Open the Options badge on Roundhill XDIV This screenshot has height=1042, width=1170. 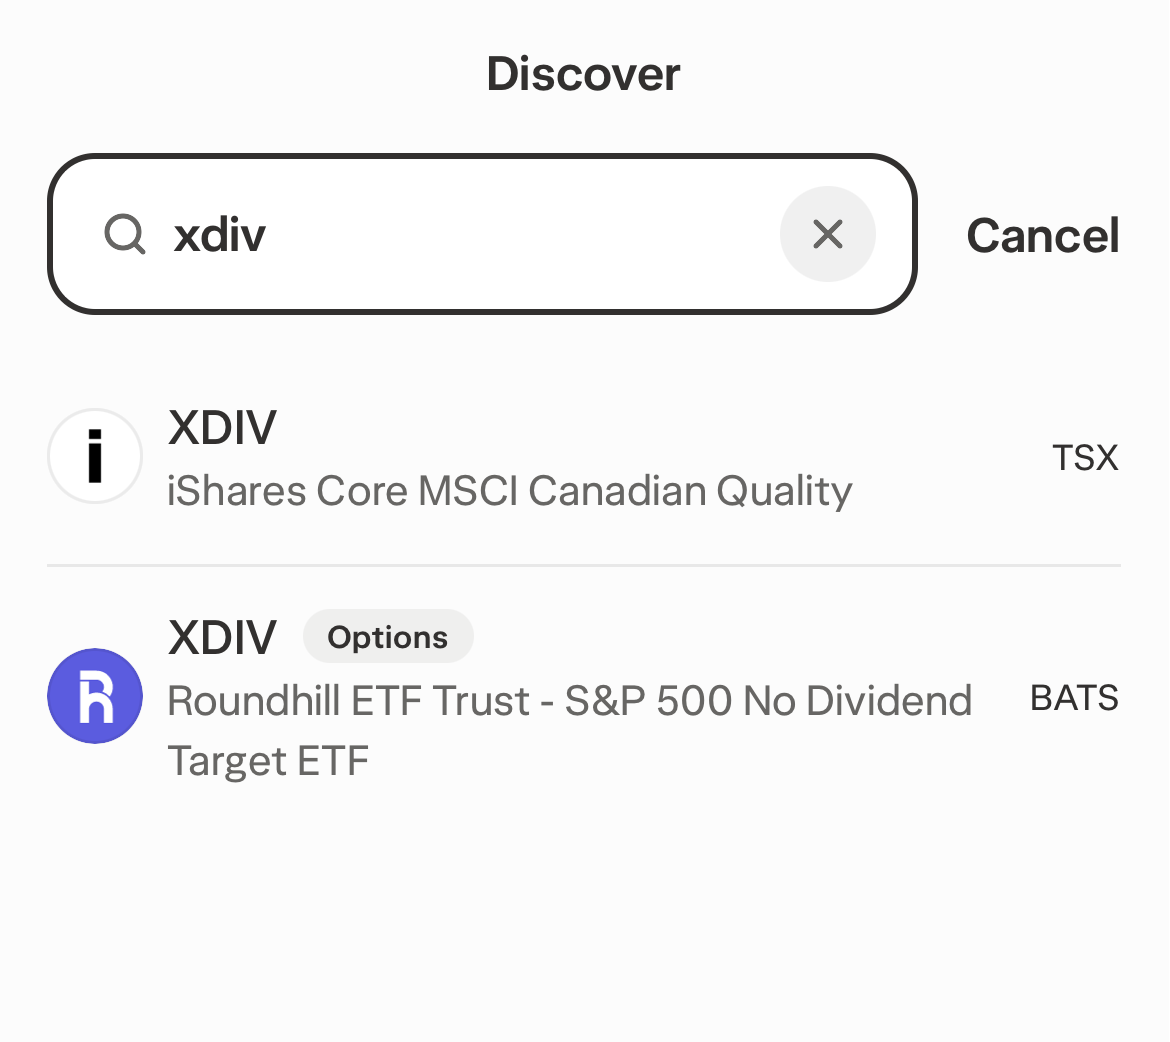tap(387, 637)
